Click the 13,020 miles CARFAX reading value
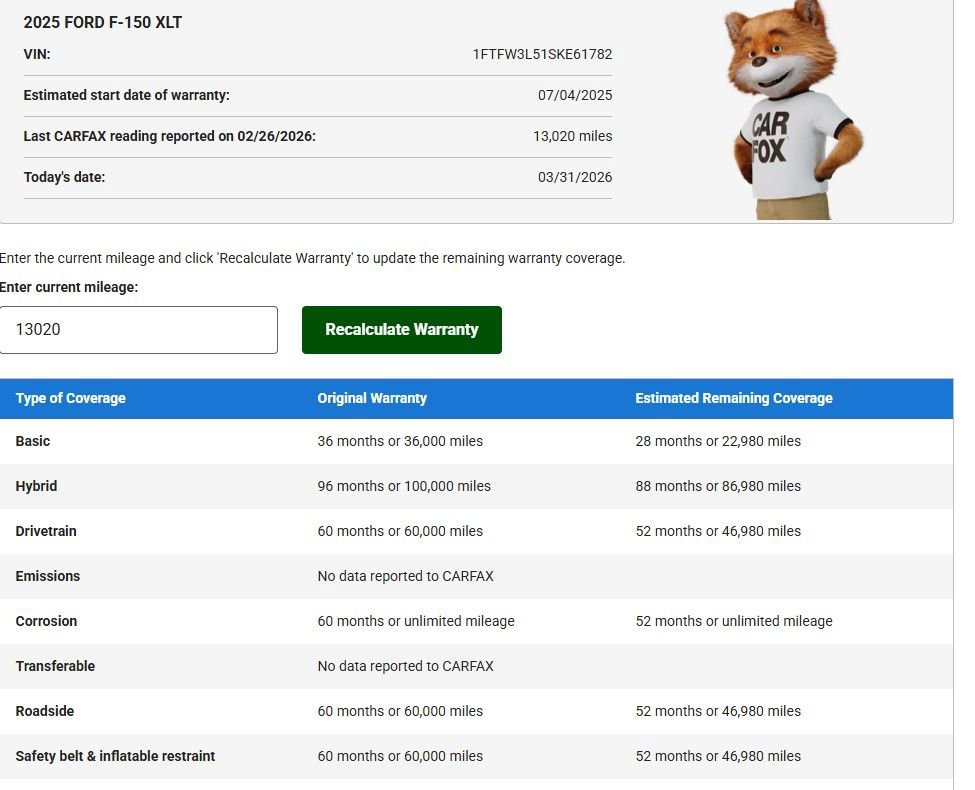This screenshot has width=975, height=790. tap(572, 136)
